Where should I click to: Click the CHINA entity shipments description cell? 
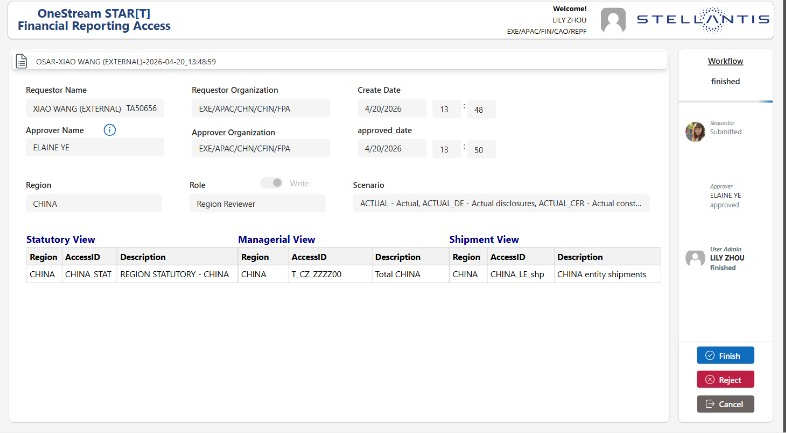[608, 274]
